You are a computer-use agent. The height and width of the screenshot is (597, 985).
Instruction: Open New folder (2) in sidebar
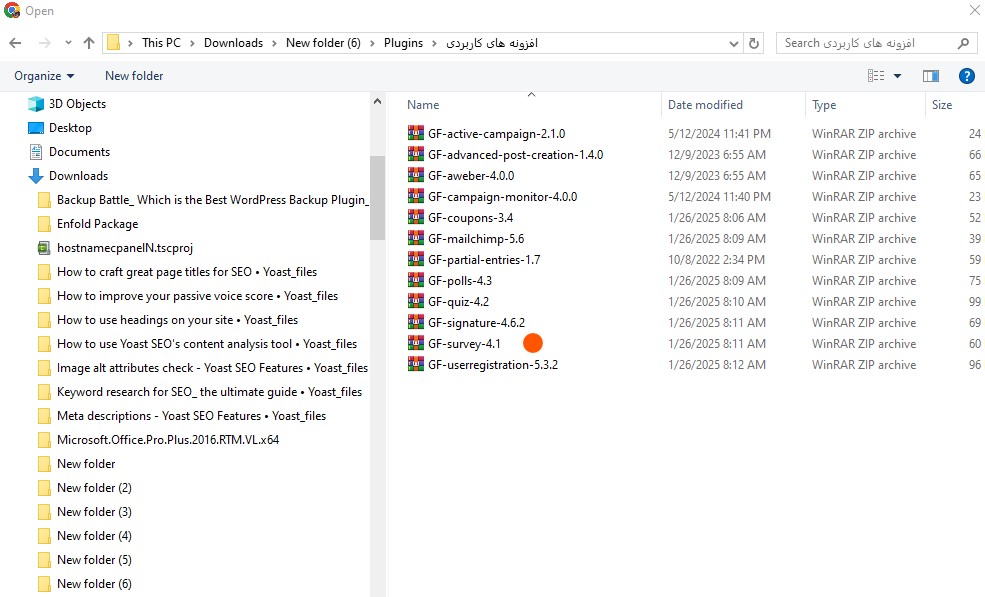pyautogui.click(x=94, y=488)
